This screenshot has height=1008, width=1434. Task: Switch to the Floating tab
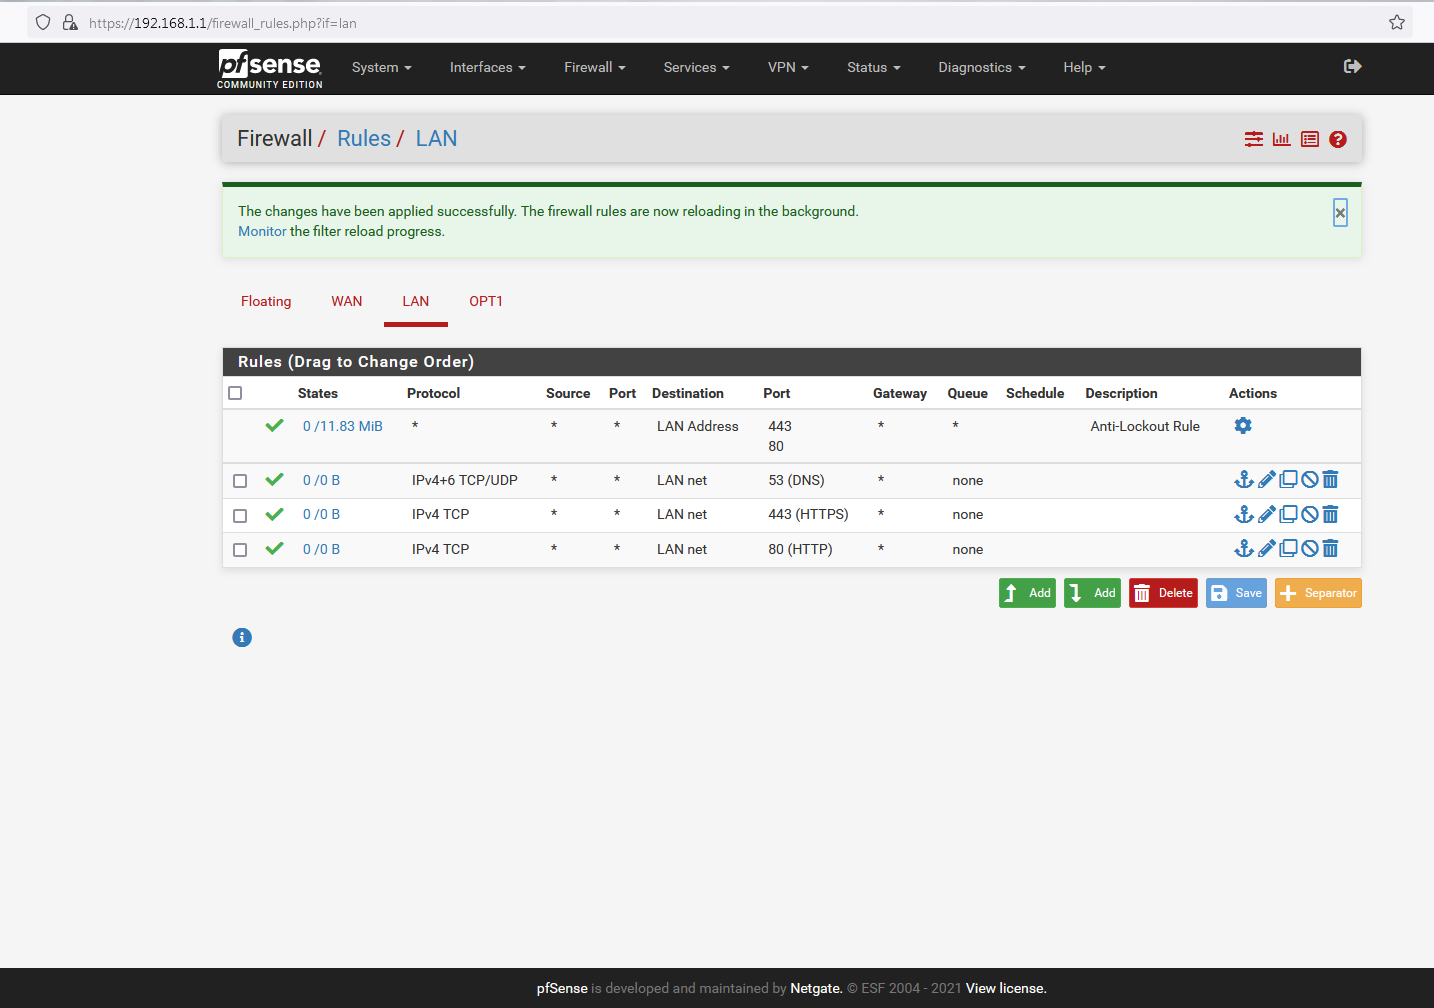point(266,301)
